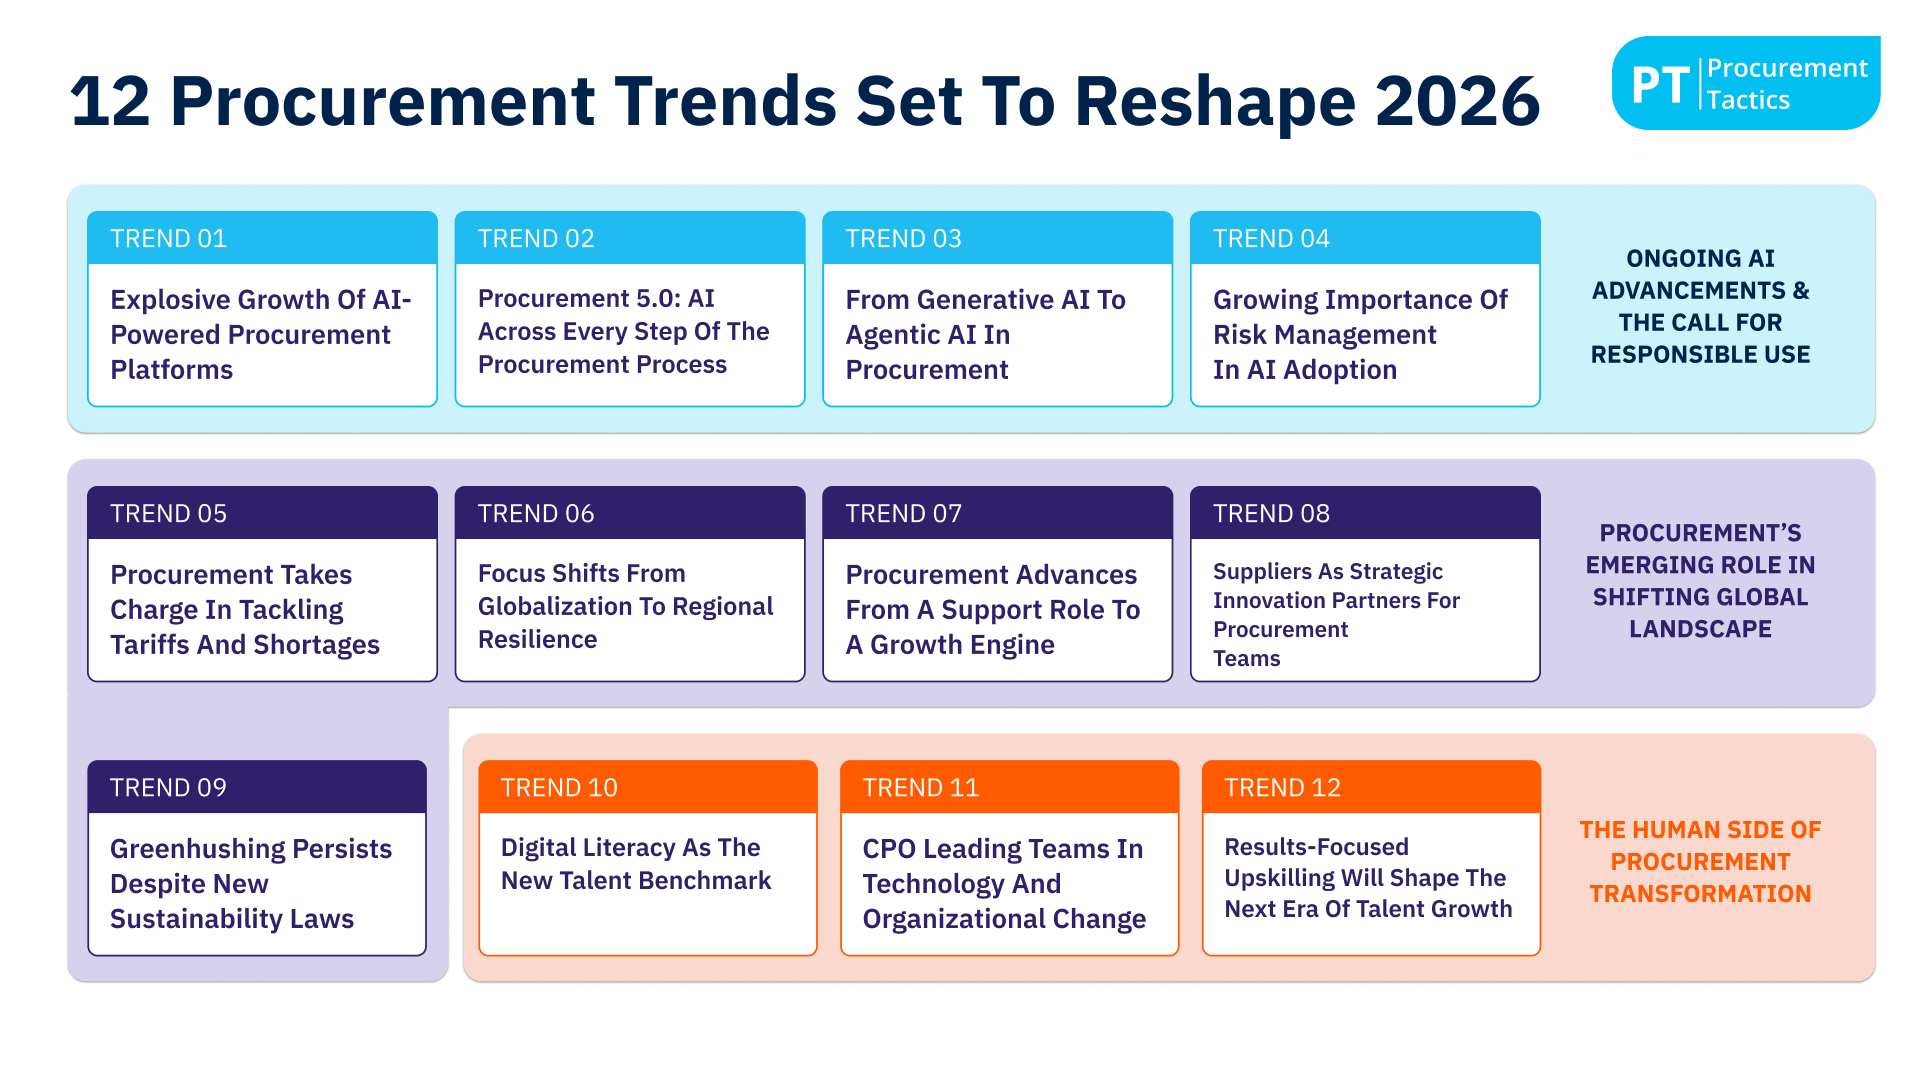Click 'Procurement 5.0: AI Across Every Step' card
This screenshot has height=1080, width=1920.
tap(629, 332)
